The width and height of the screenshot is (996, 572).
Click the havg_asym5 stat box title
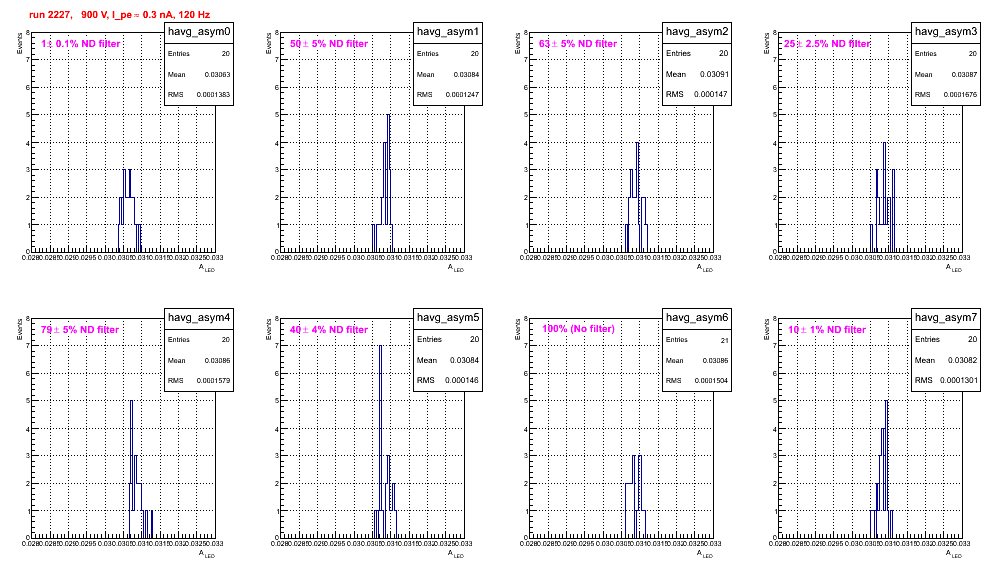pyautogui.click(x=448, y=317)
